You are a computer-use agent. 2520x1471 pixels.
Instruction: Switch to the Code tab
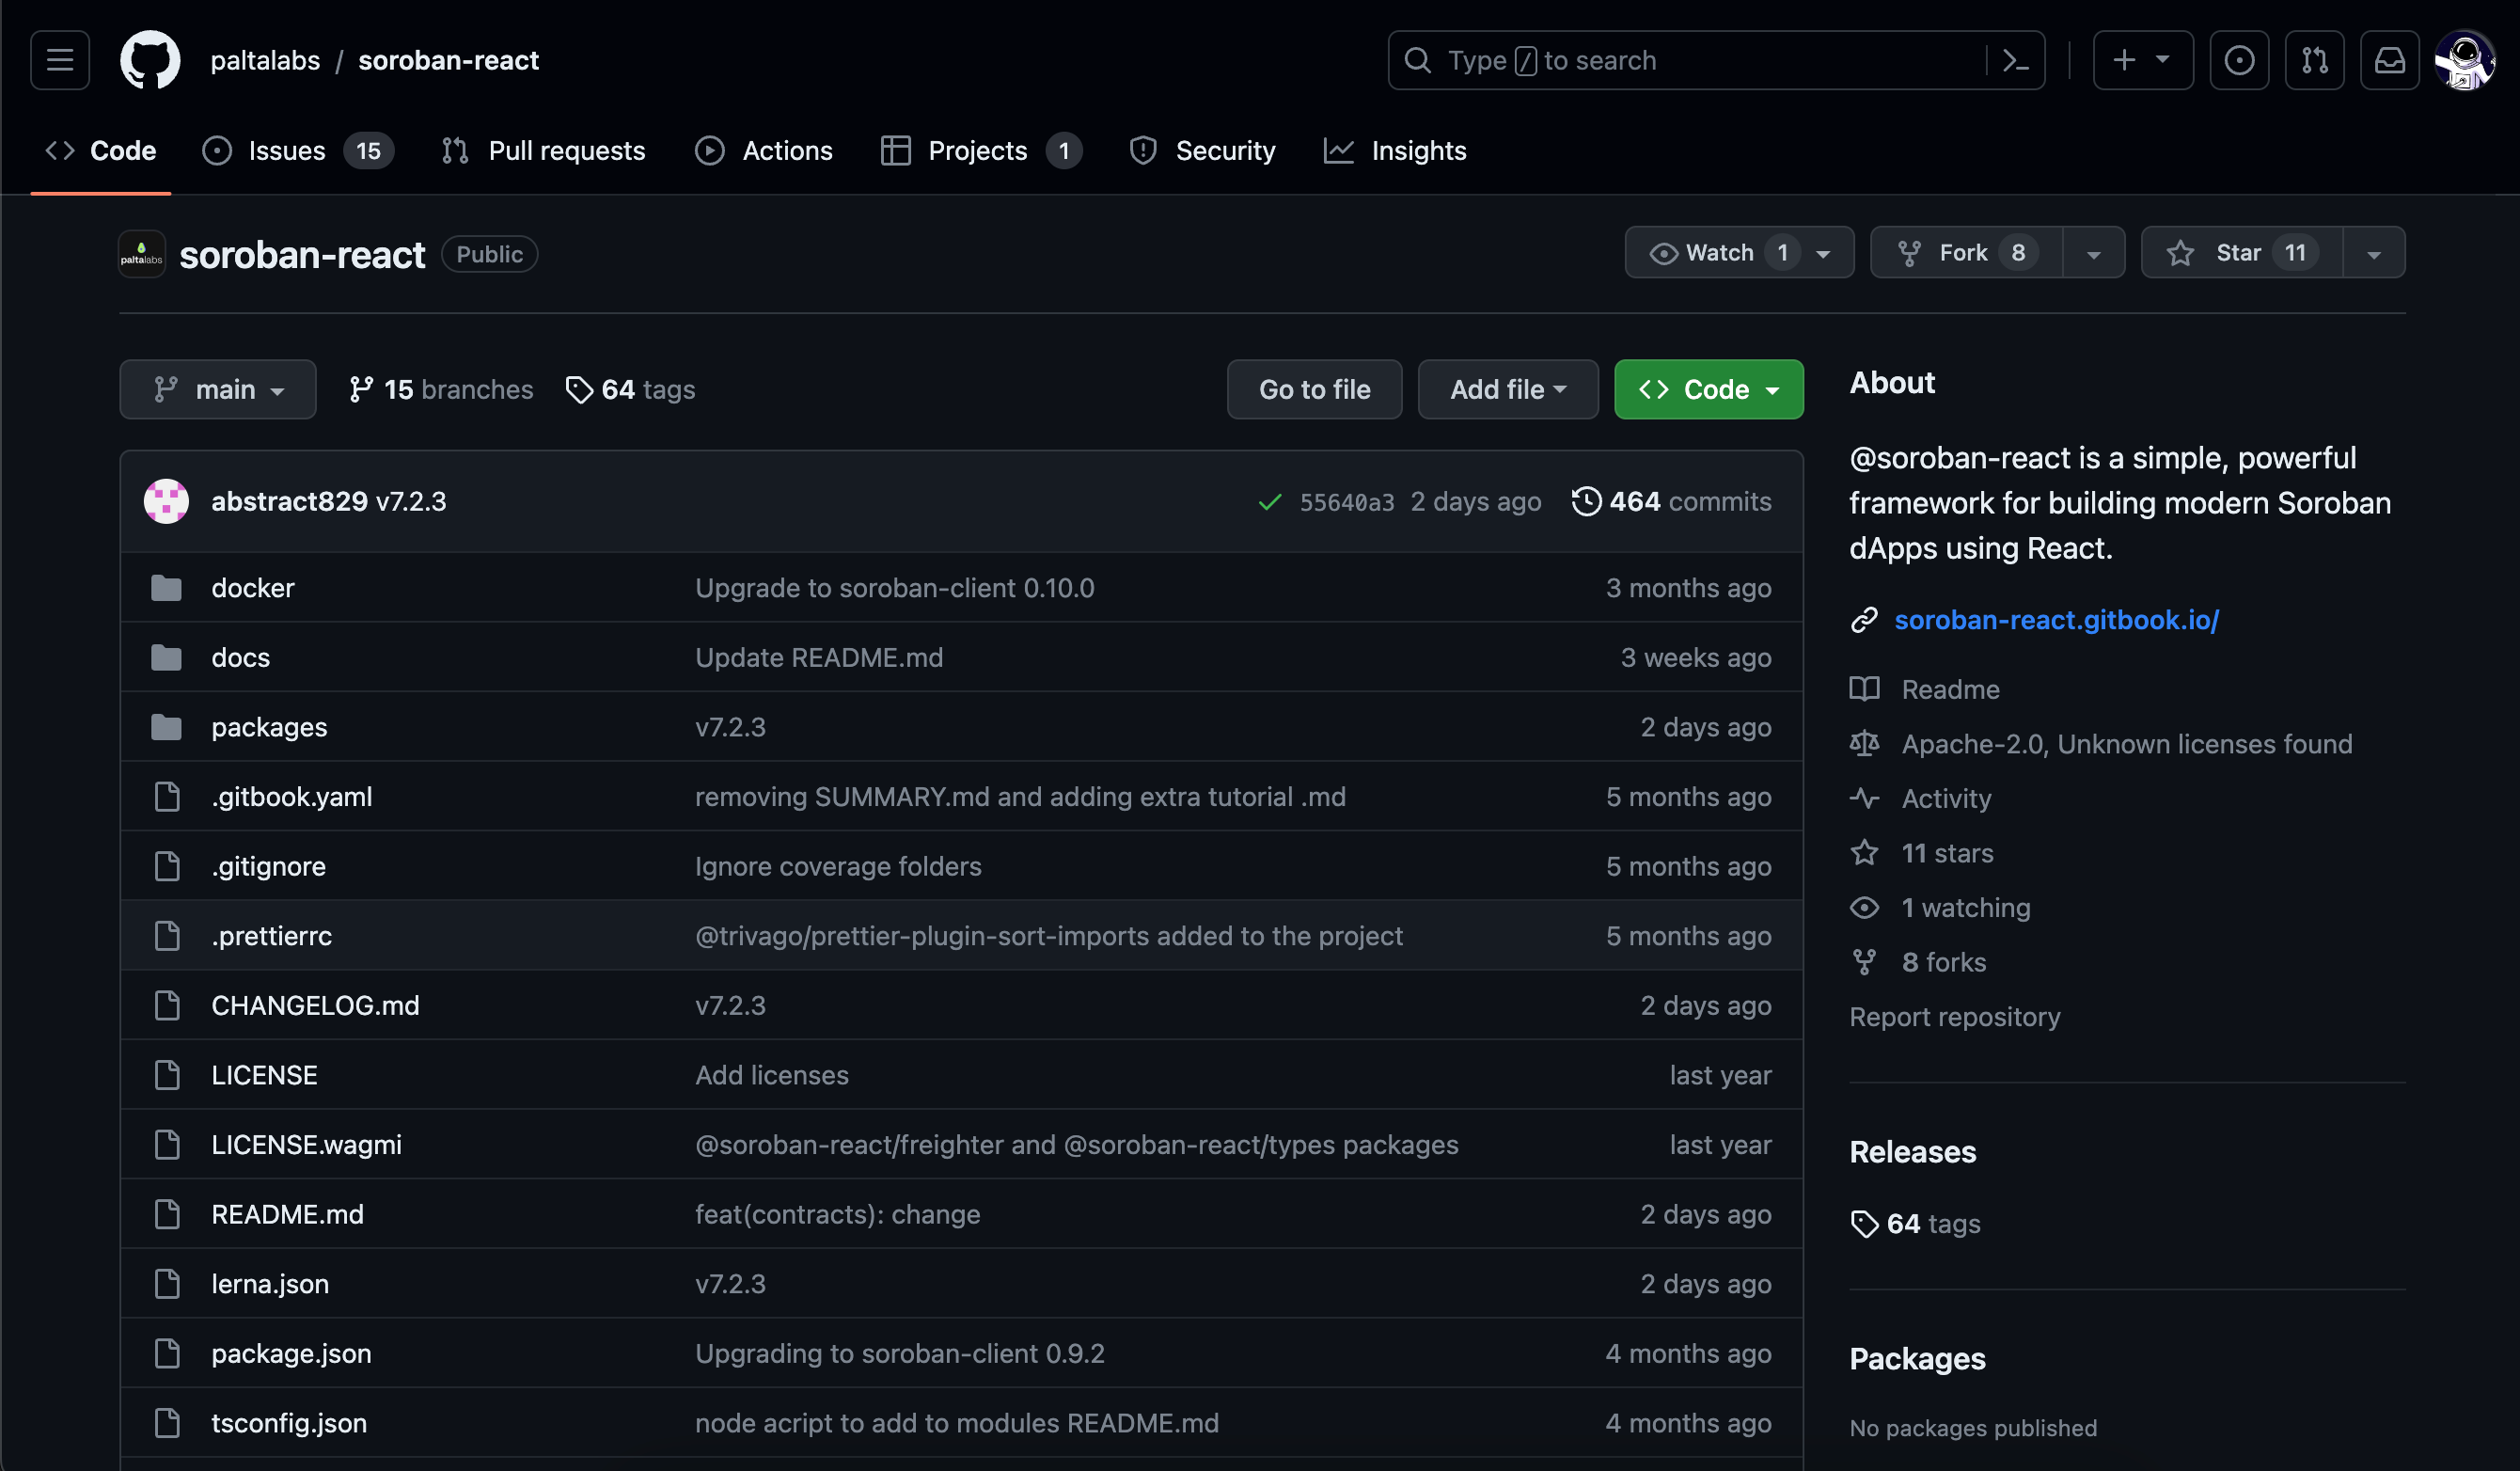tap(101, 151)
